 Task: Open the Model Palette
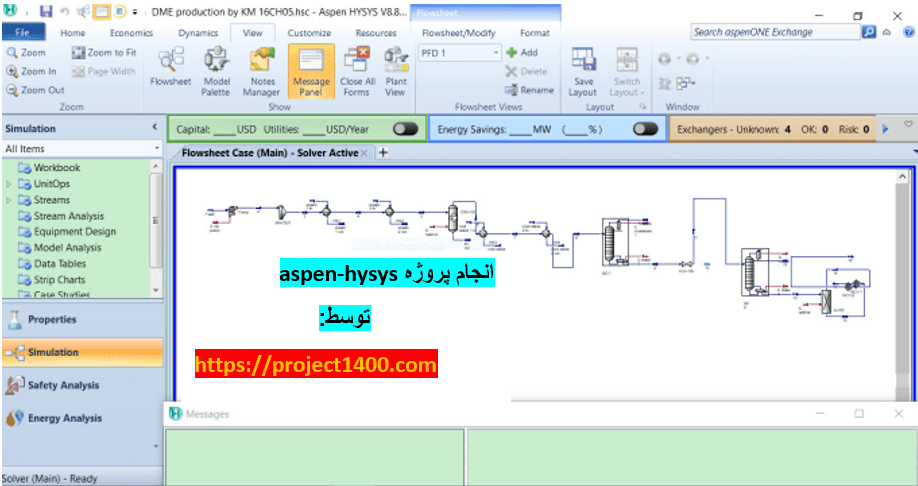point(217,71)
